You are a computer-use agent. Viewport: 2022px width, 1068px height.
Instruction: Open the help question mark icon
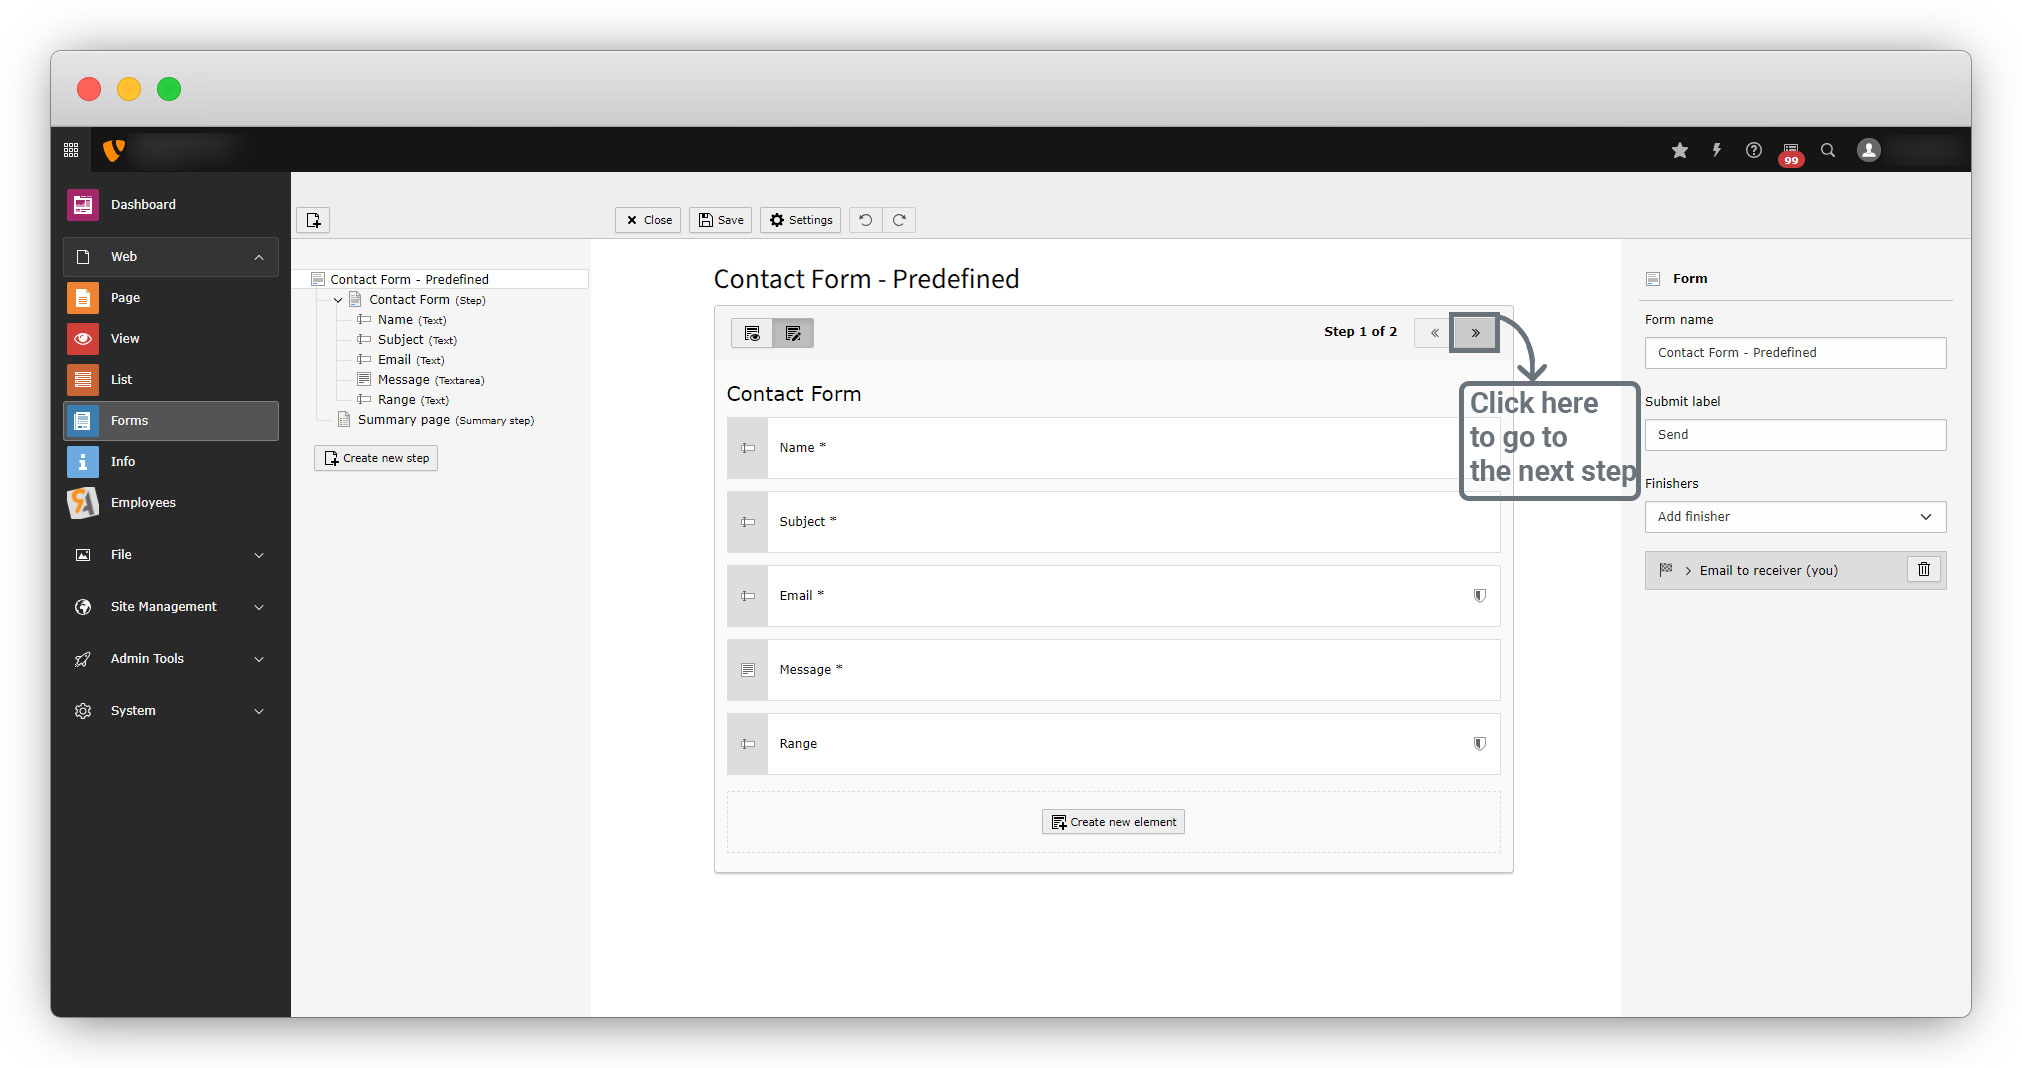click(x=1754, y=150)
